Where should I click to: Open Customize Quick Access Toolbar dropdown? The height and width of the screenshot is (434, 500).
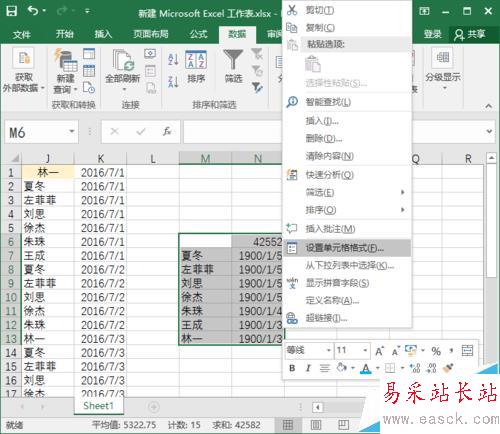[x=87, y=11]
